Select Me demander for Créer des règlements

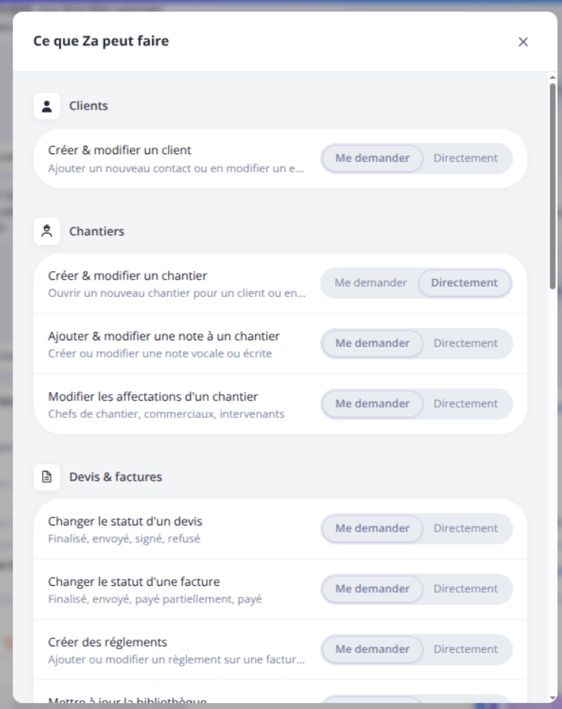tap(372, 649)
